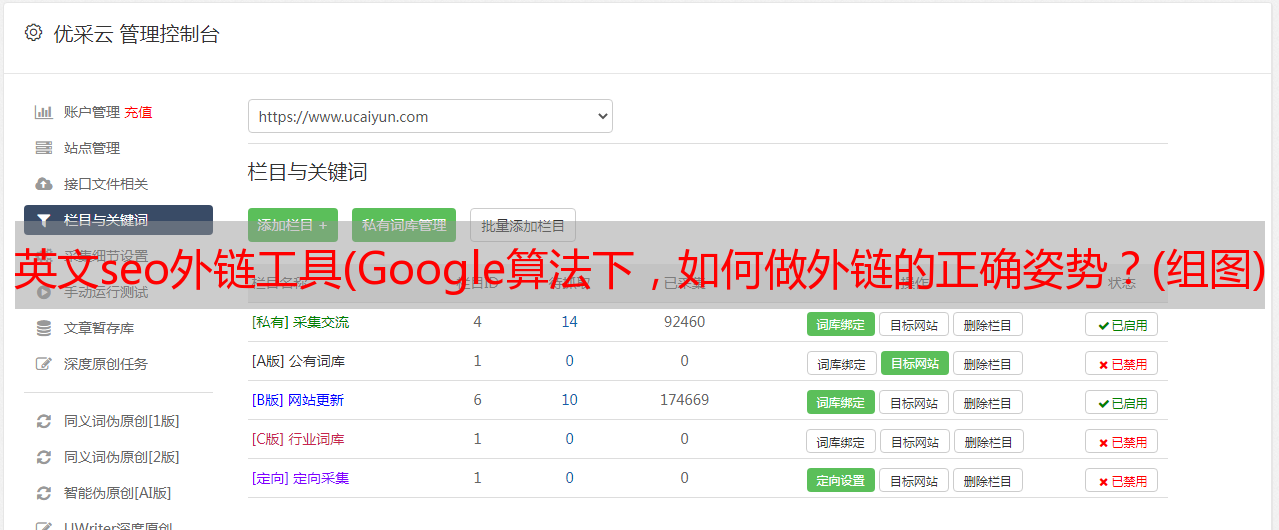Click the edit icon for 深度原创任务
The width and height of the screenshot is (1279, 530).
43,364
